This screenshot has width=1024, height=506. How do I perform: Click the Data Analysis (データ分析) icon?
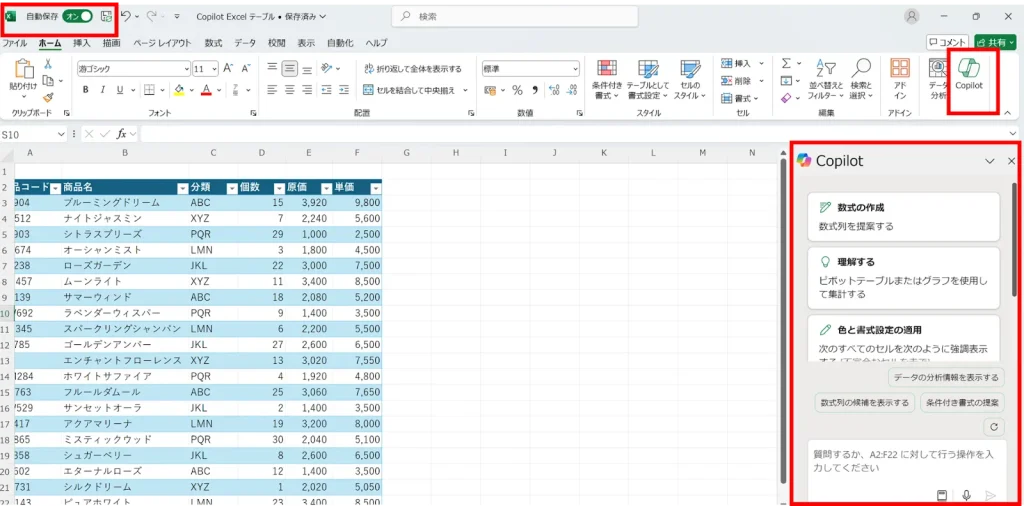(938, 75)
